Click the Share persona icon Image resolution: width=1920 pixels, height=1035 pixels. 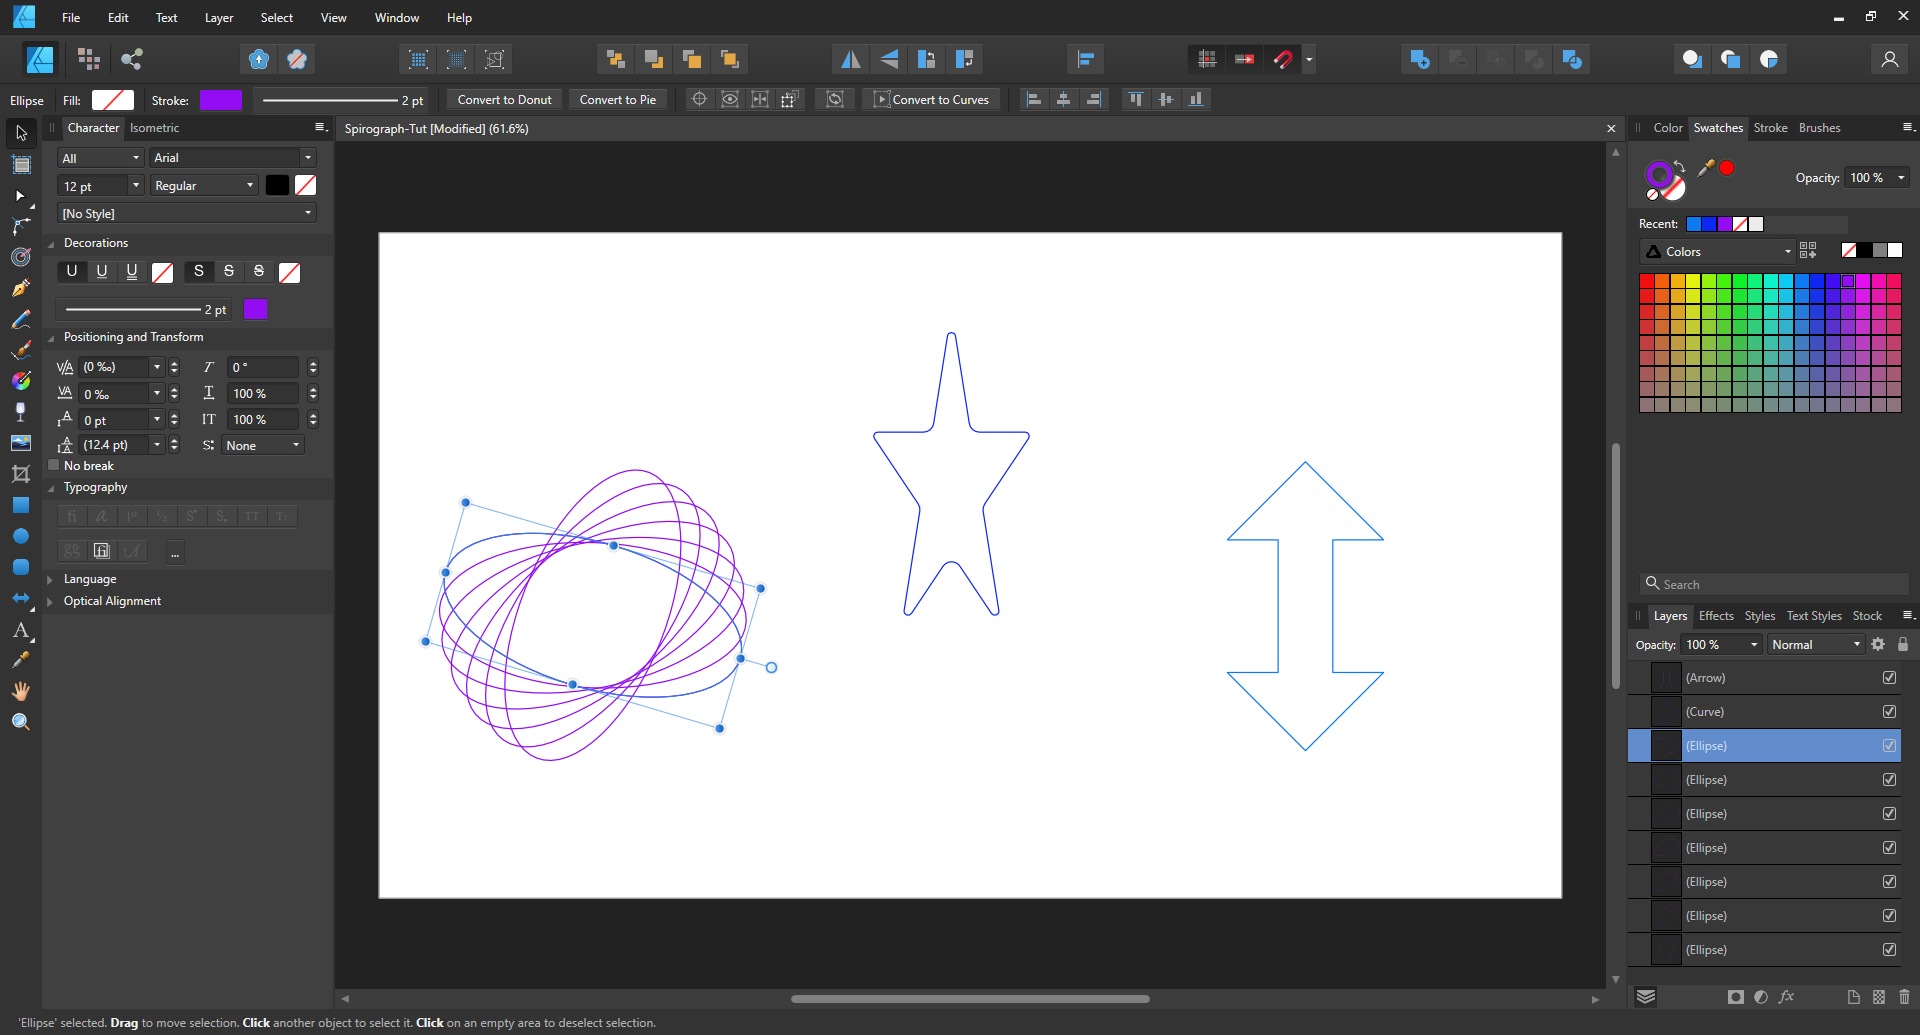131,59
